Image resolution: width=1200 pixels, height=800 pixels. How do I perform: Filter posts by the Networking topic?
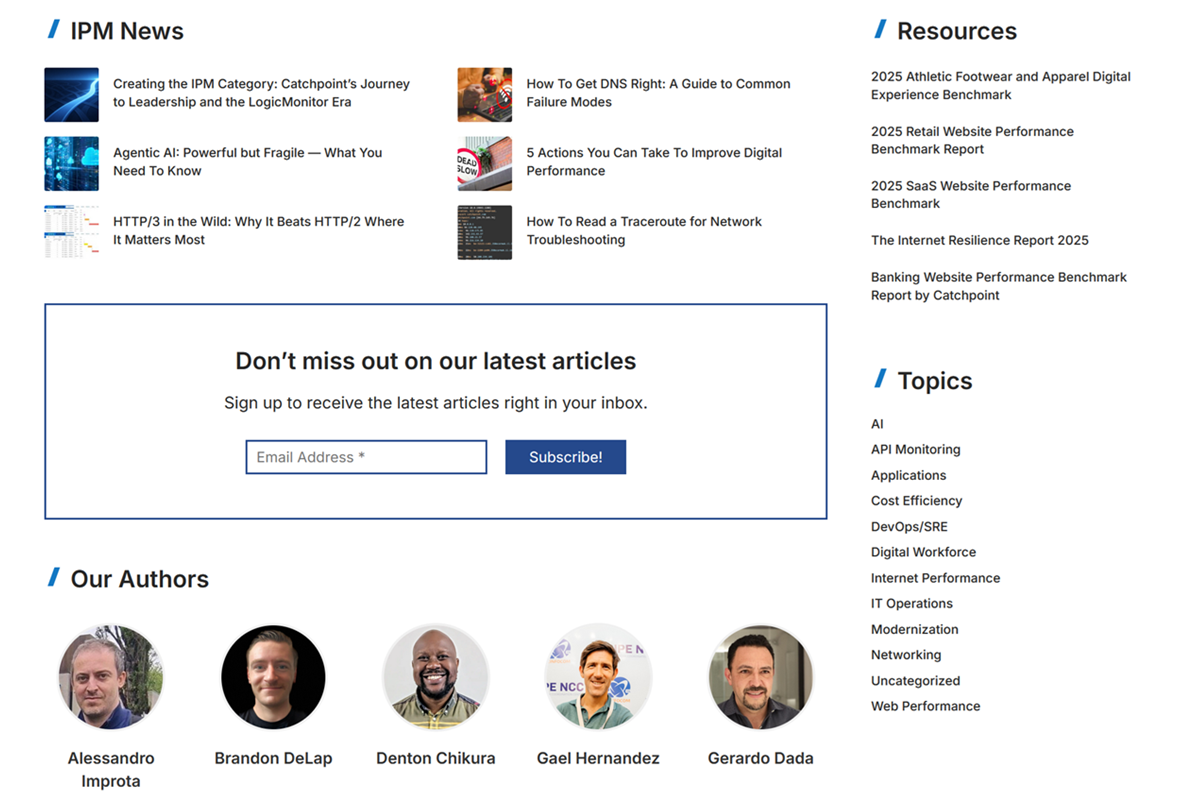click(906, 654)
